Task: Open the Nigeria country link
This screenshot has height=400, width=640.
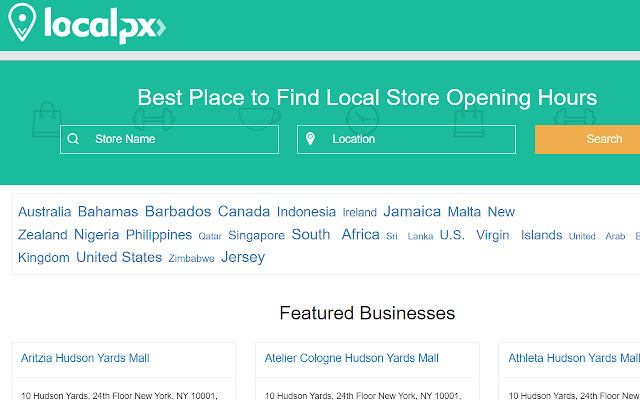Action: [98, 235]
